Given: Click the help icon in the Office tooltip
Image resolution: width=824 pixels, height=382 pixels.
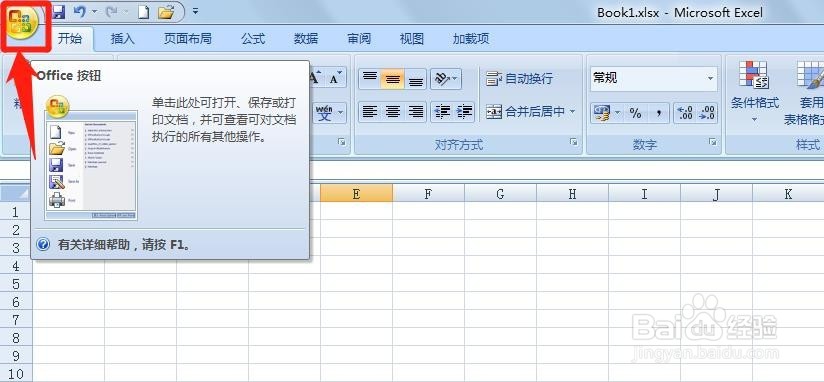Looking at the screenshot, I should click(43, 244).
